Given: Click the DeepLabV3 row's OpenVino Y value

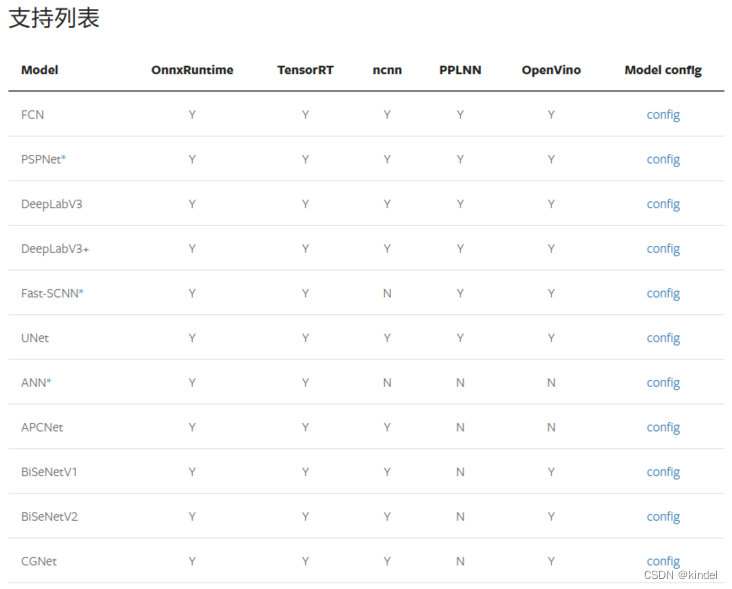Looking at the screenshot, I should click(551, 204).
